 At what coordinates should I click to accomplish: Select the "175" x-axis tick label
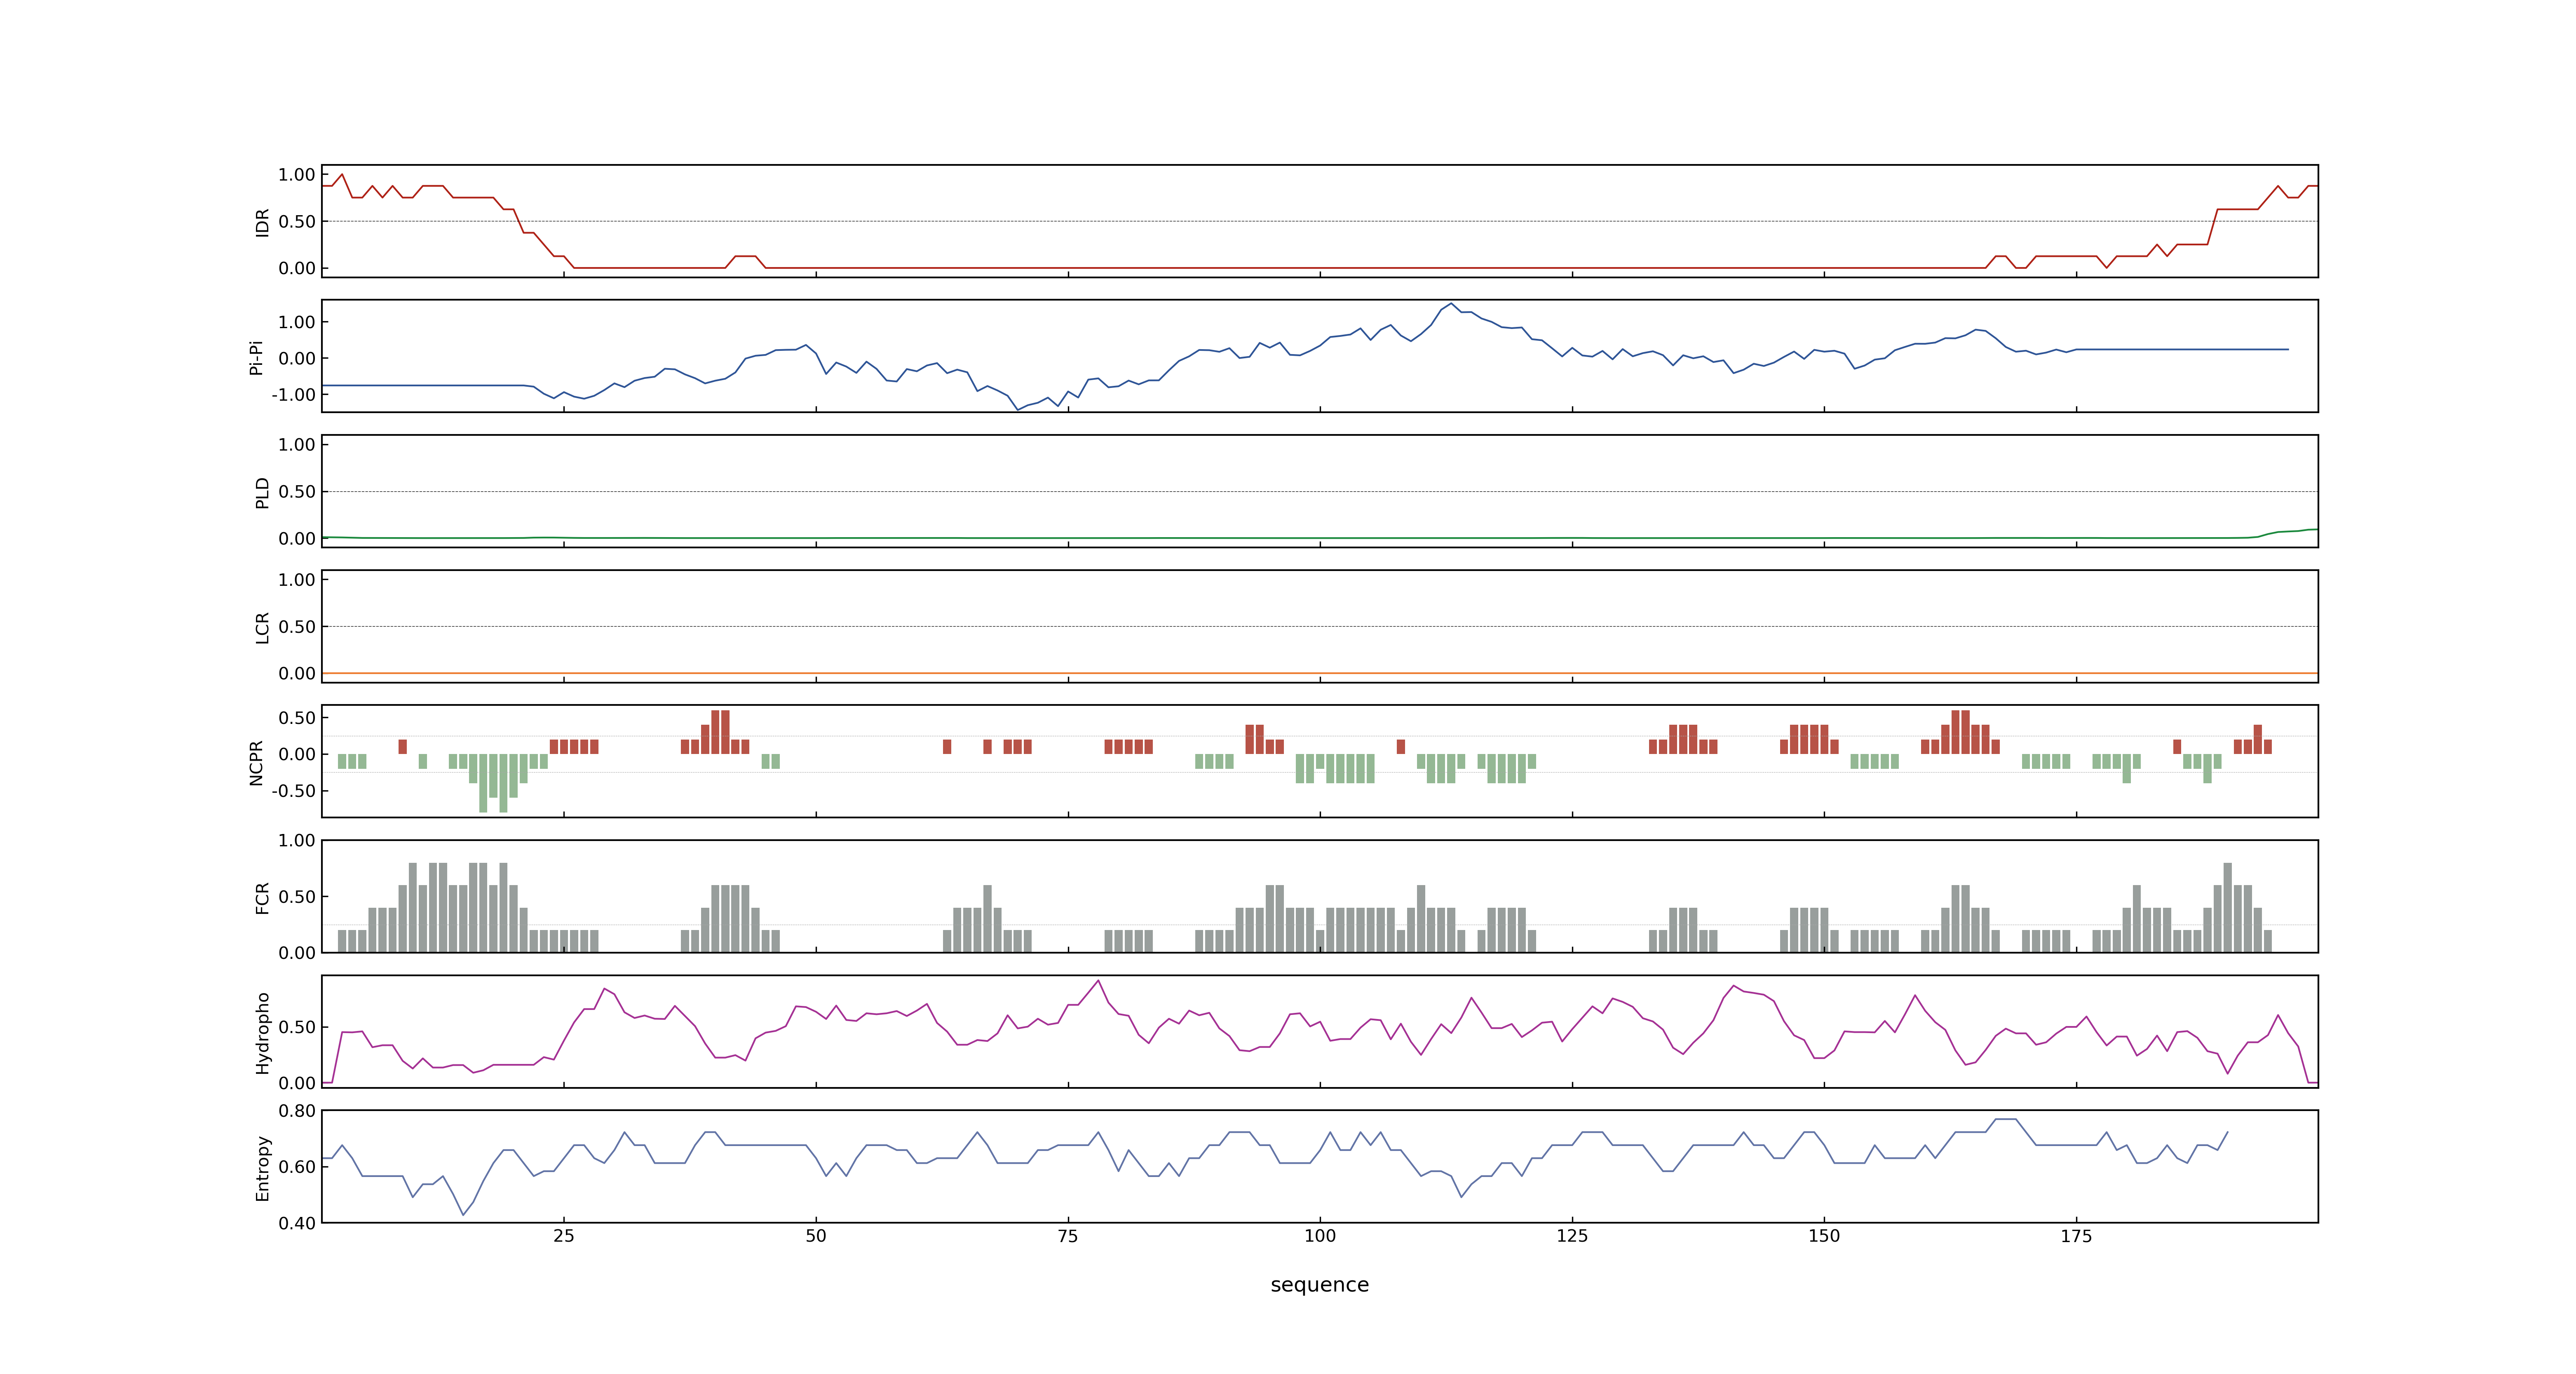coord(2076,1236)
